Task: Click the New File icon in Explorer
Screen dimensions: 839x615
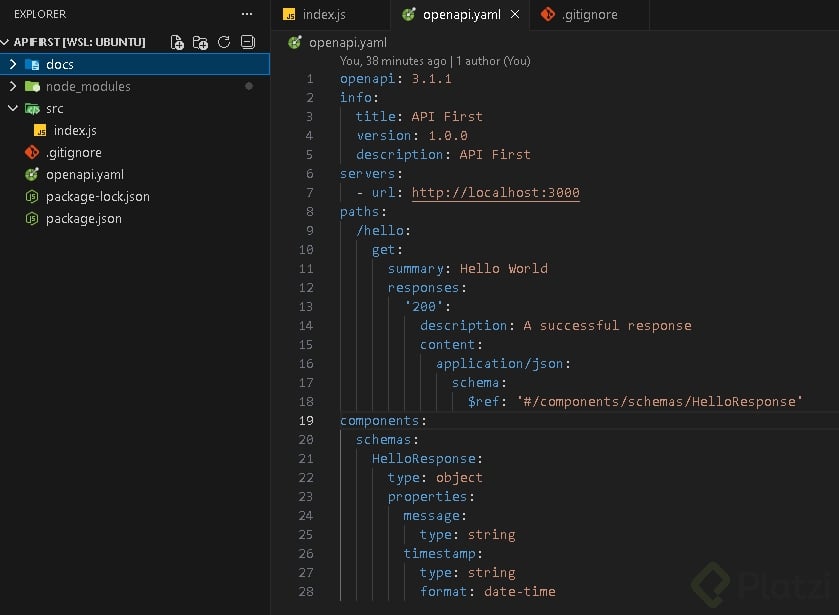Action: point(177,42)
